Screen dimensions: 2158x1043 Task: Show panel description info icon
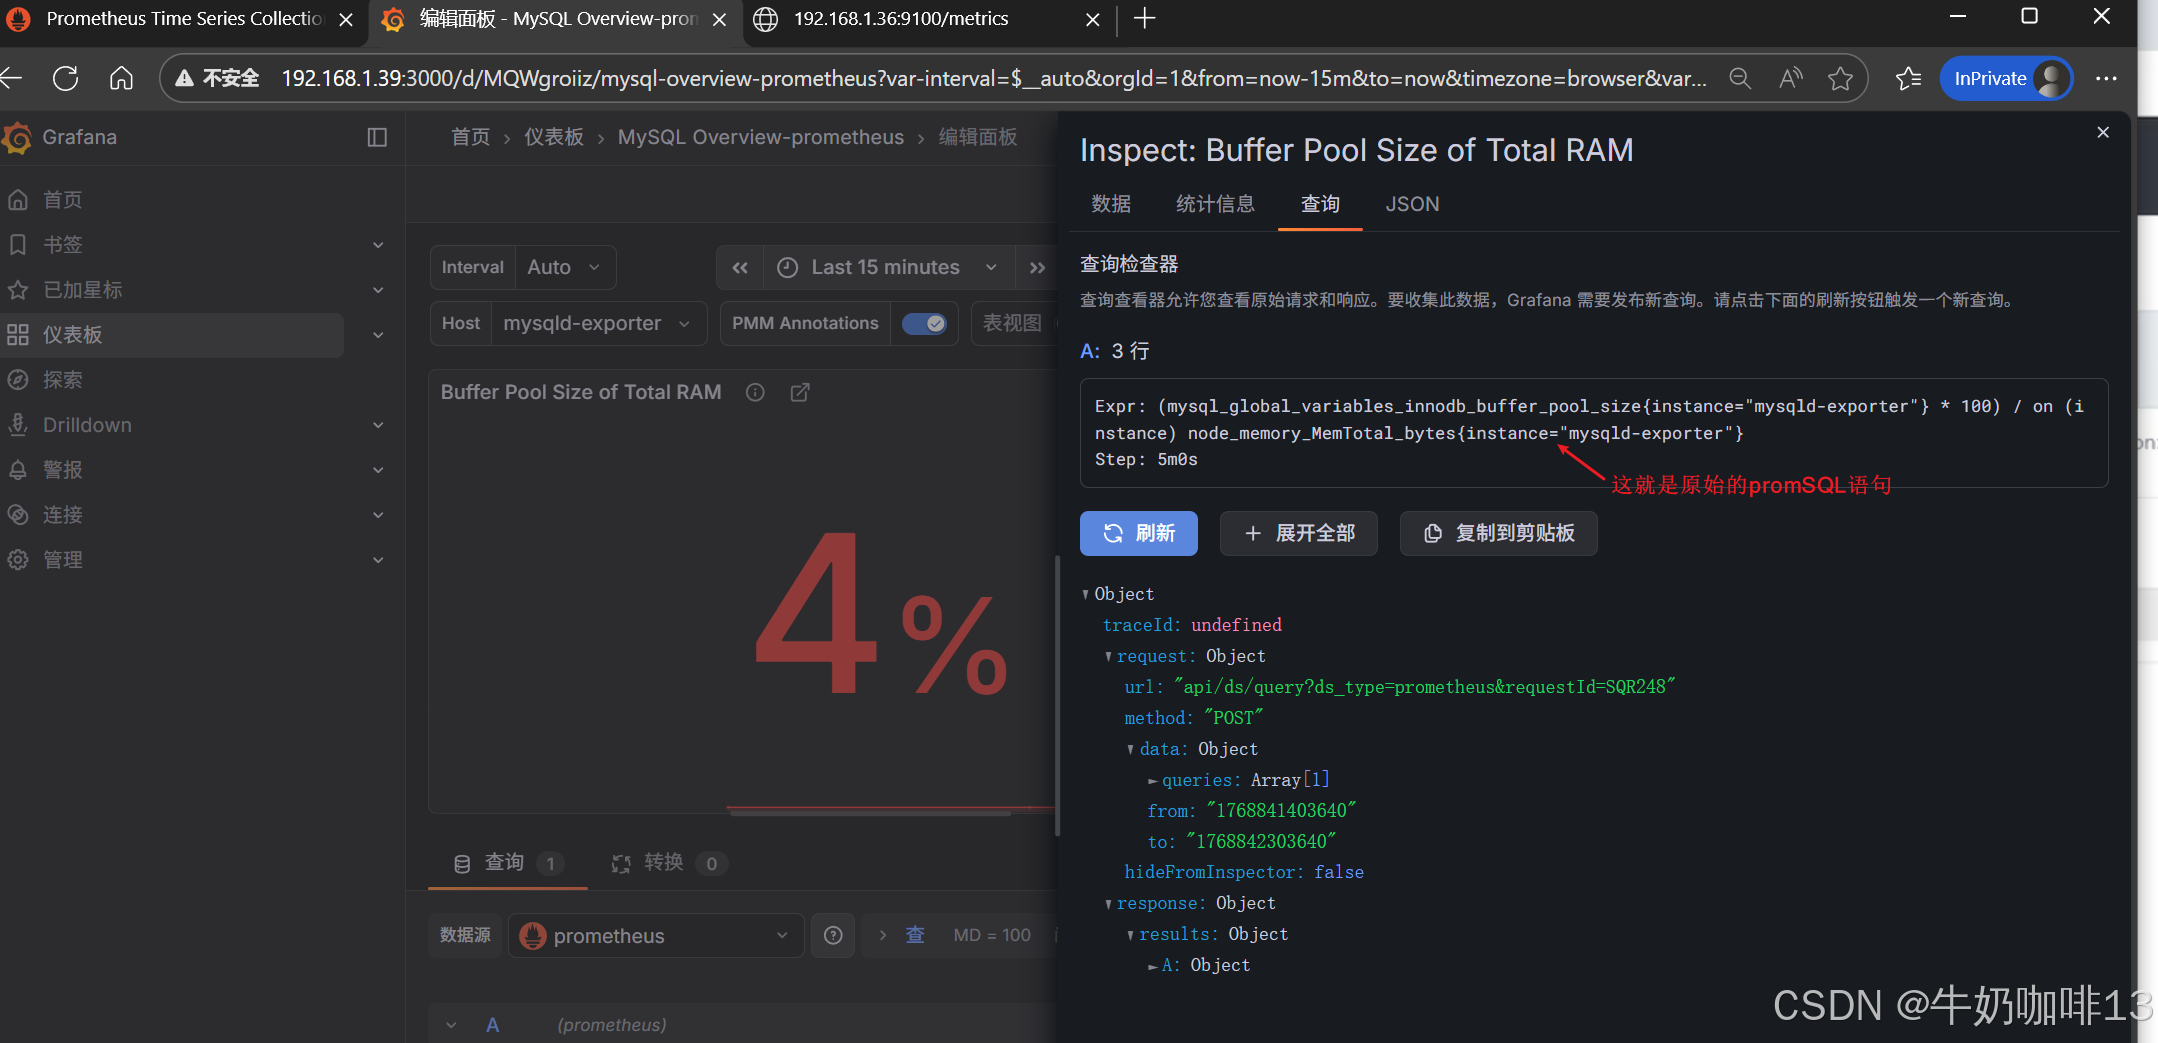tap(755, 392)
